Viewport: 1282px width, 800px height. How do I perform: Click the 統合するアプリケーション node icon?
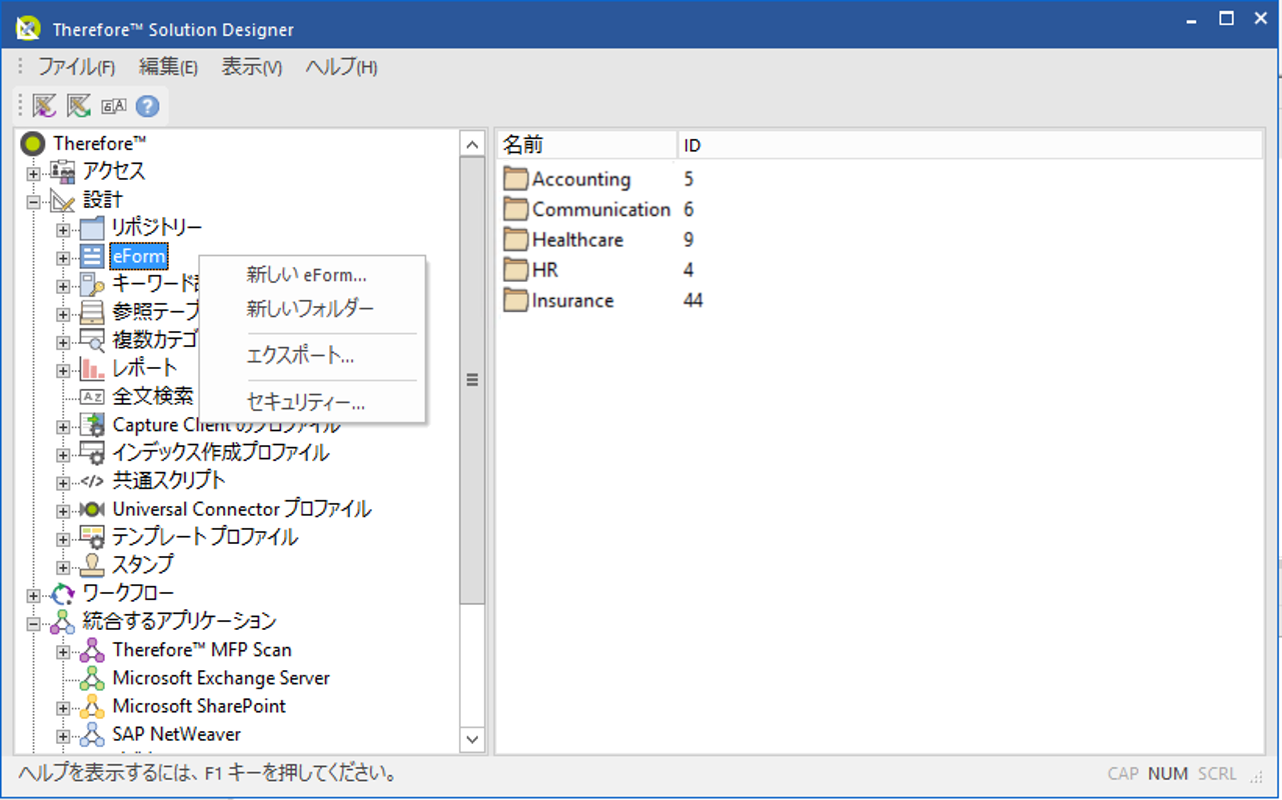(63, 622)
